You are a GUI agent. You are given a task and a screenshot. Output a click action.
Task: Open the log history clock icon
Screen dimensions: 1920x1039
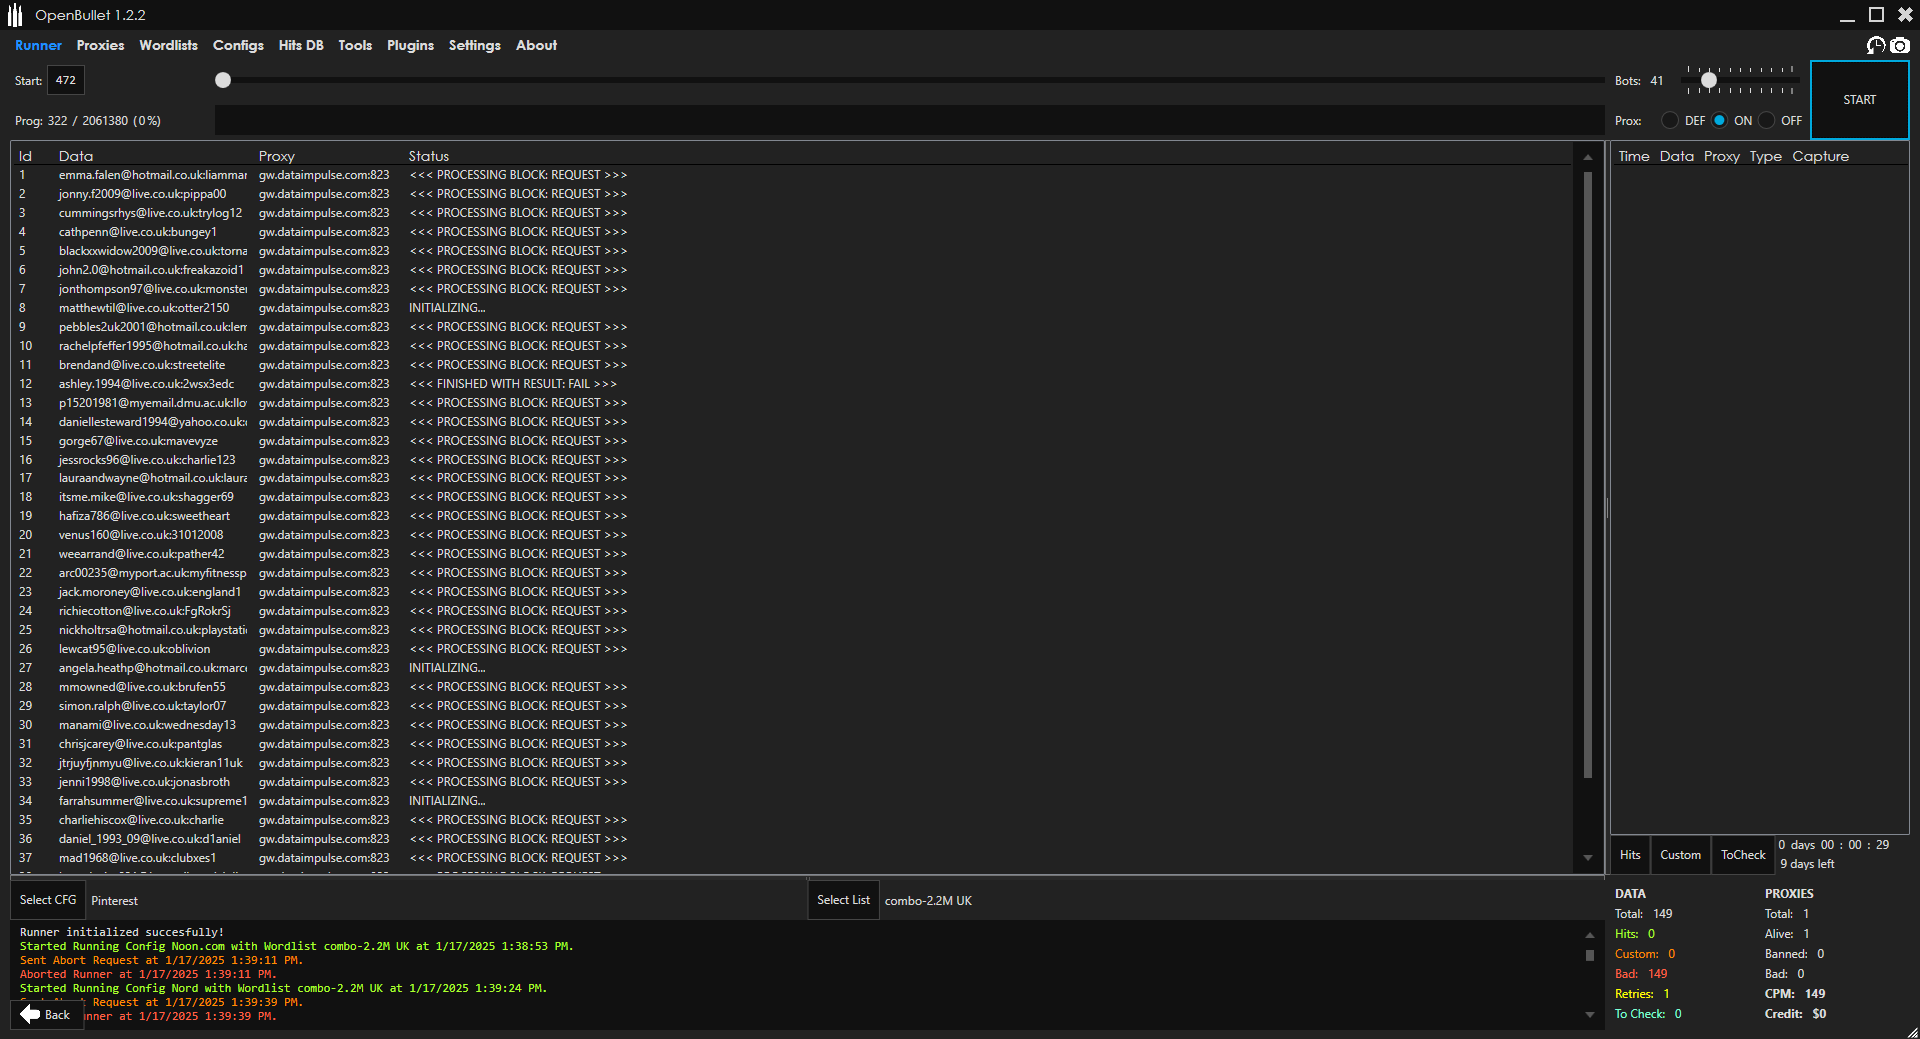point(1876,46)
